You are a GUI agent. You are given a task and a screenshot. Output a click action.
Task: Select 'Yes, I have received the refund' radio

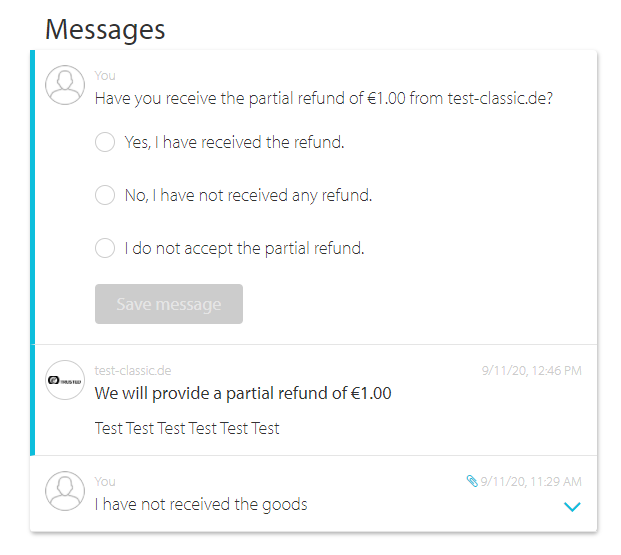pos(105,142)
